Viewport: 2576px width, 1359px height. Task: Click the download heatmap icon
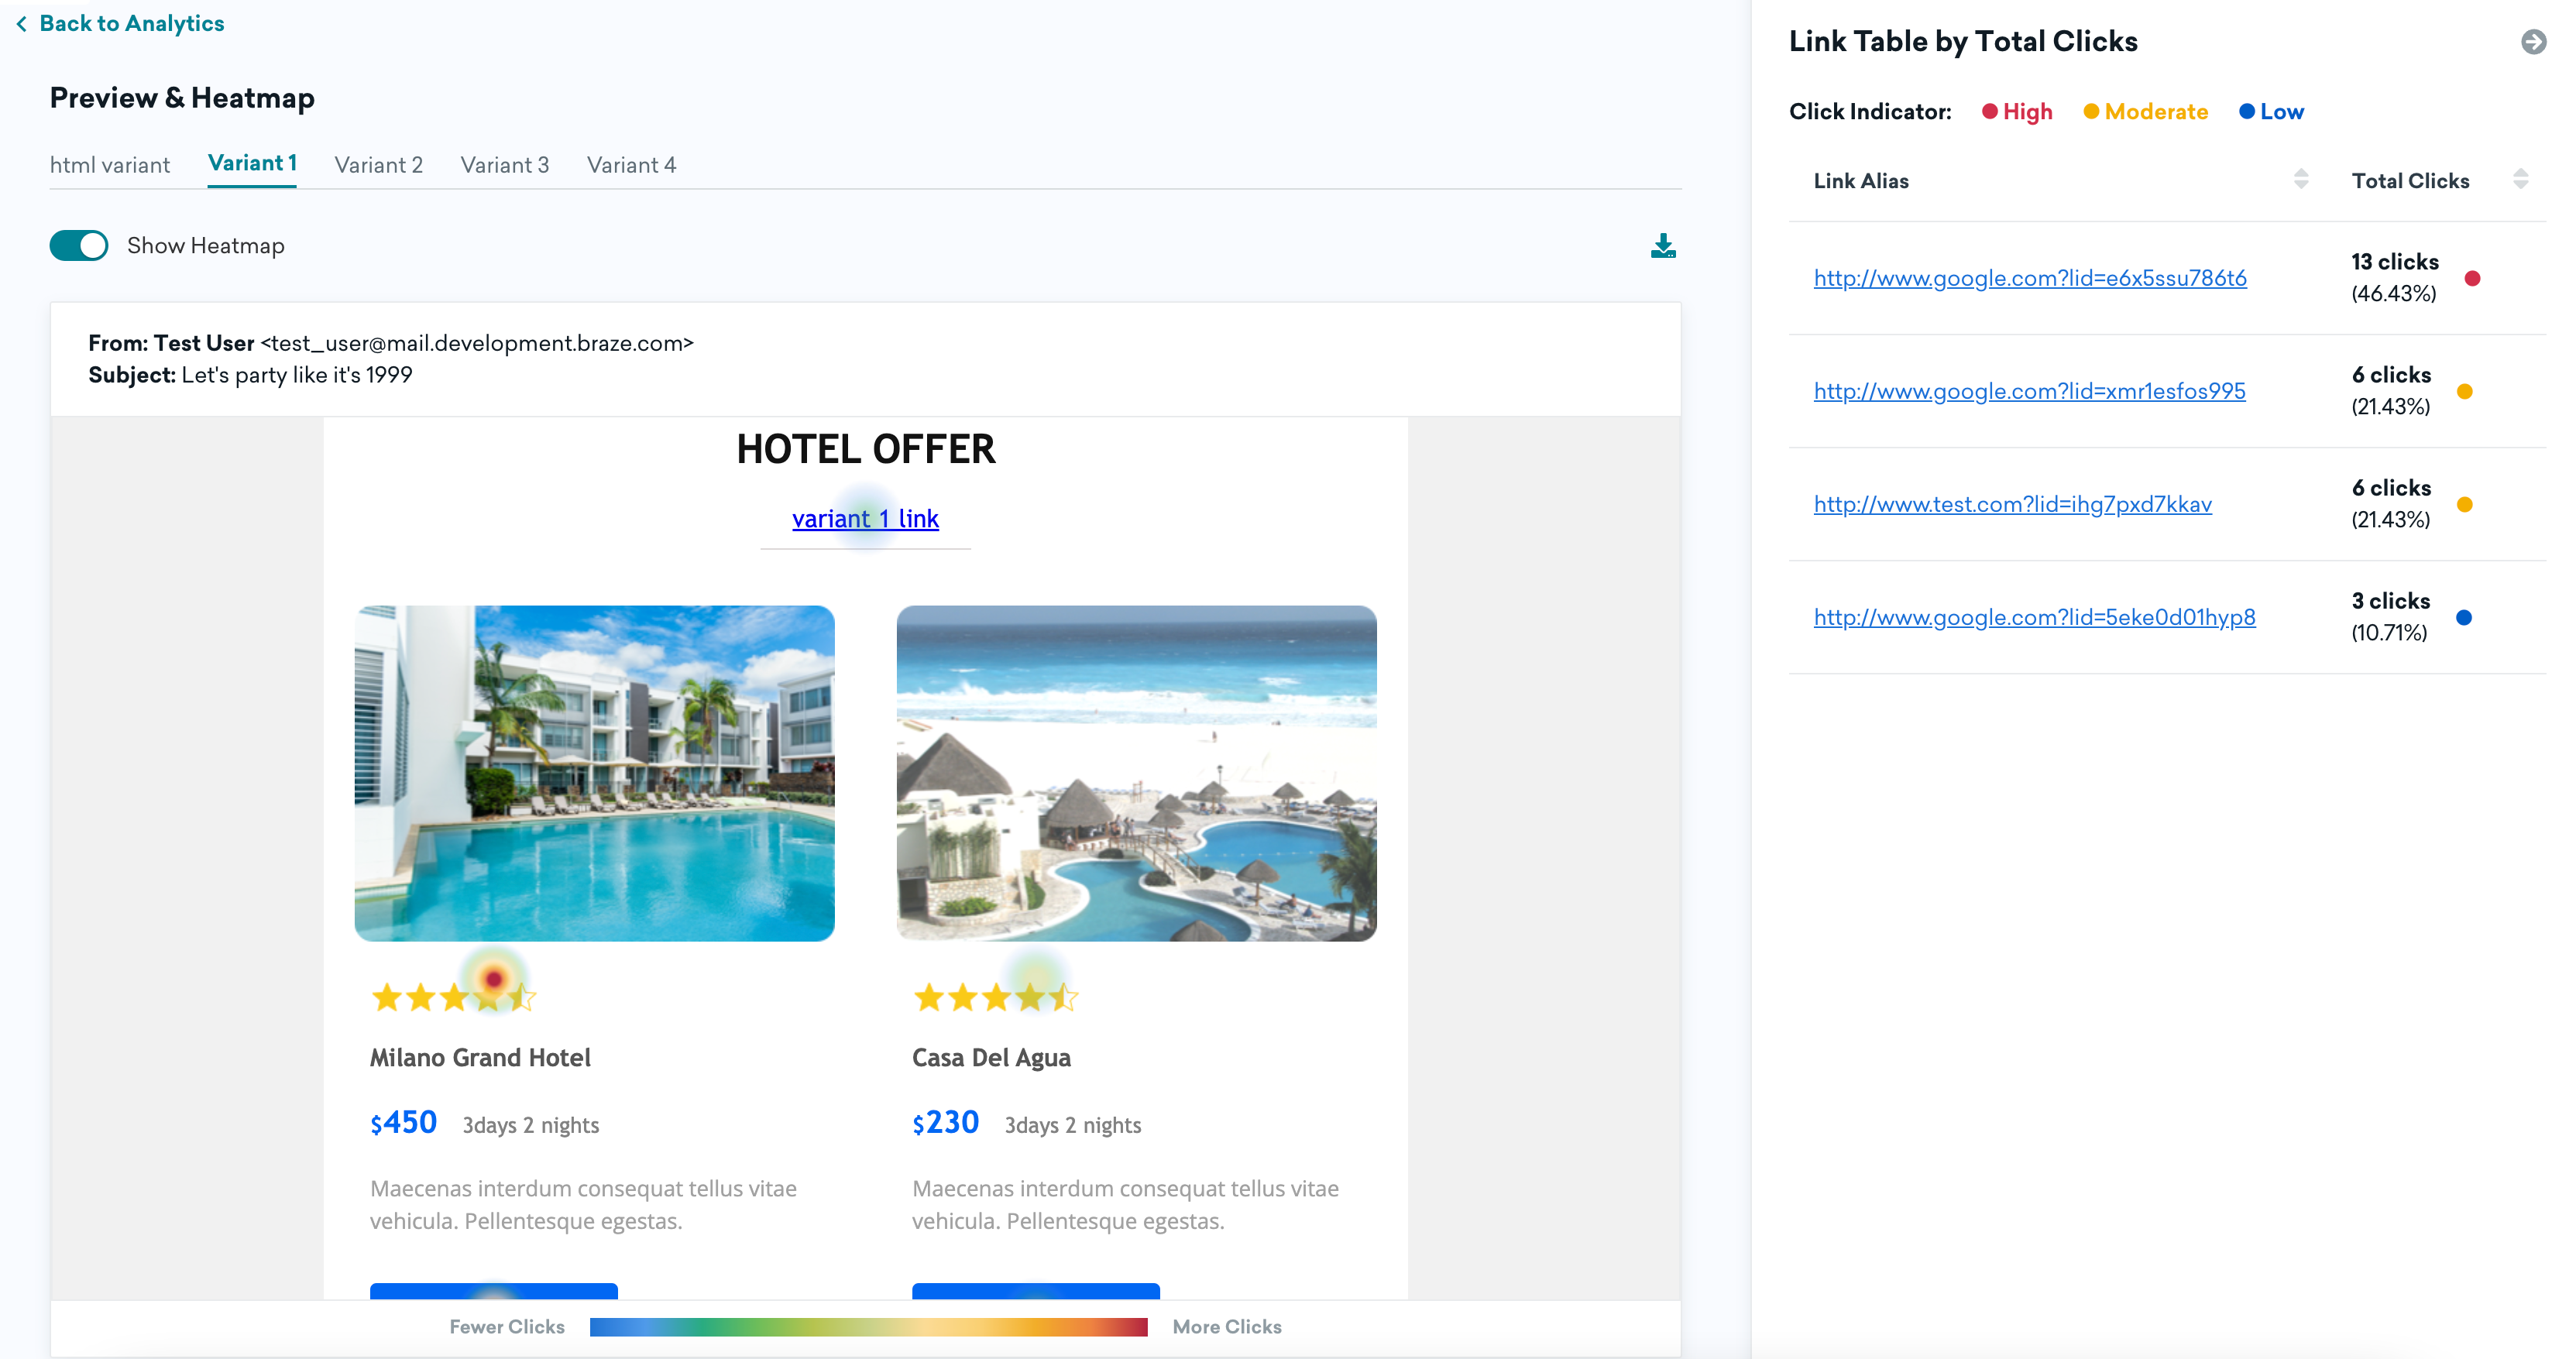(x=1663, y=245)
